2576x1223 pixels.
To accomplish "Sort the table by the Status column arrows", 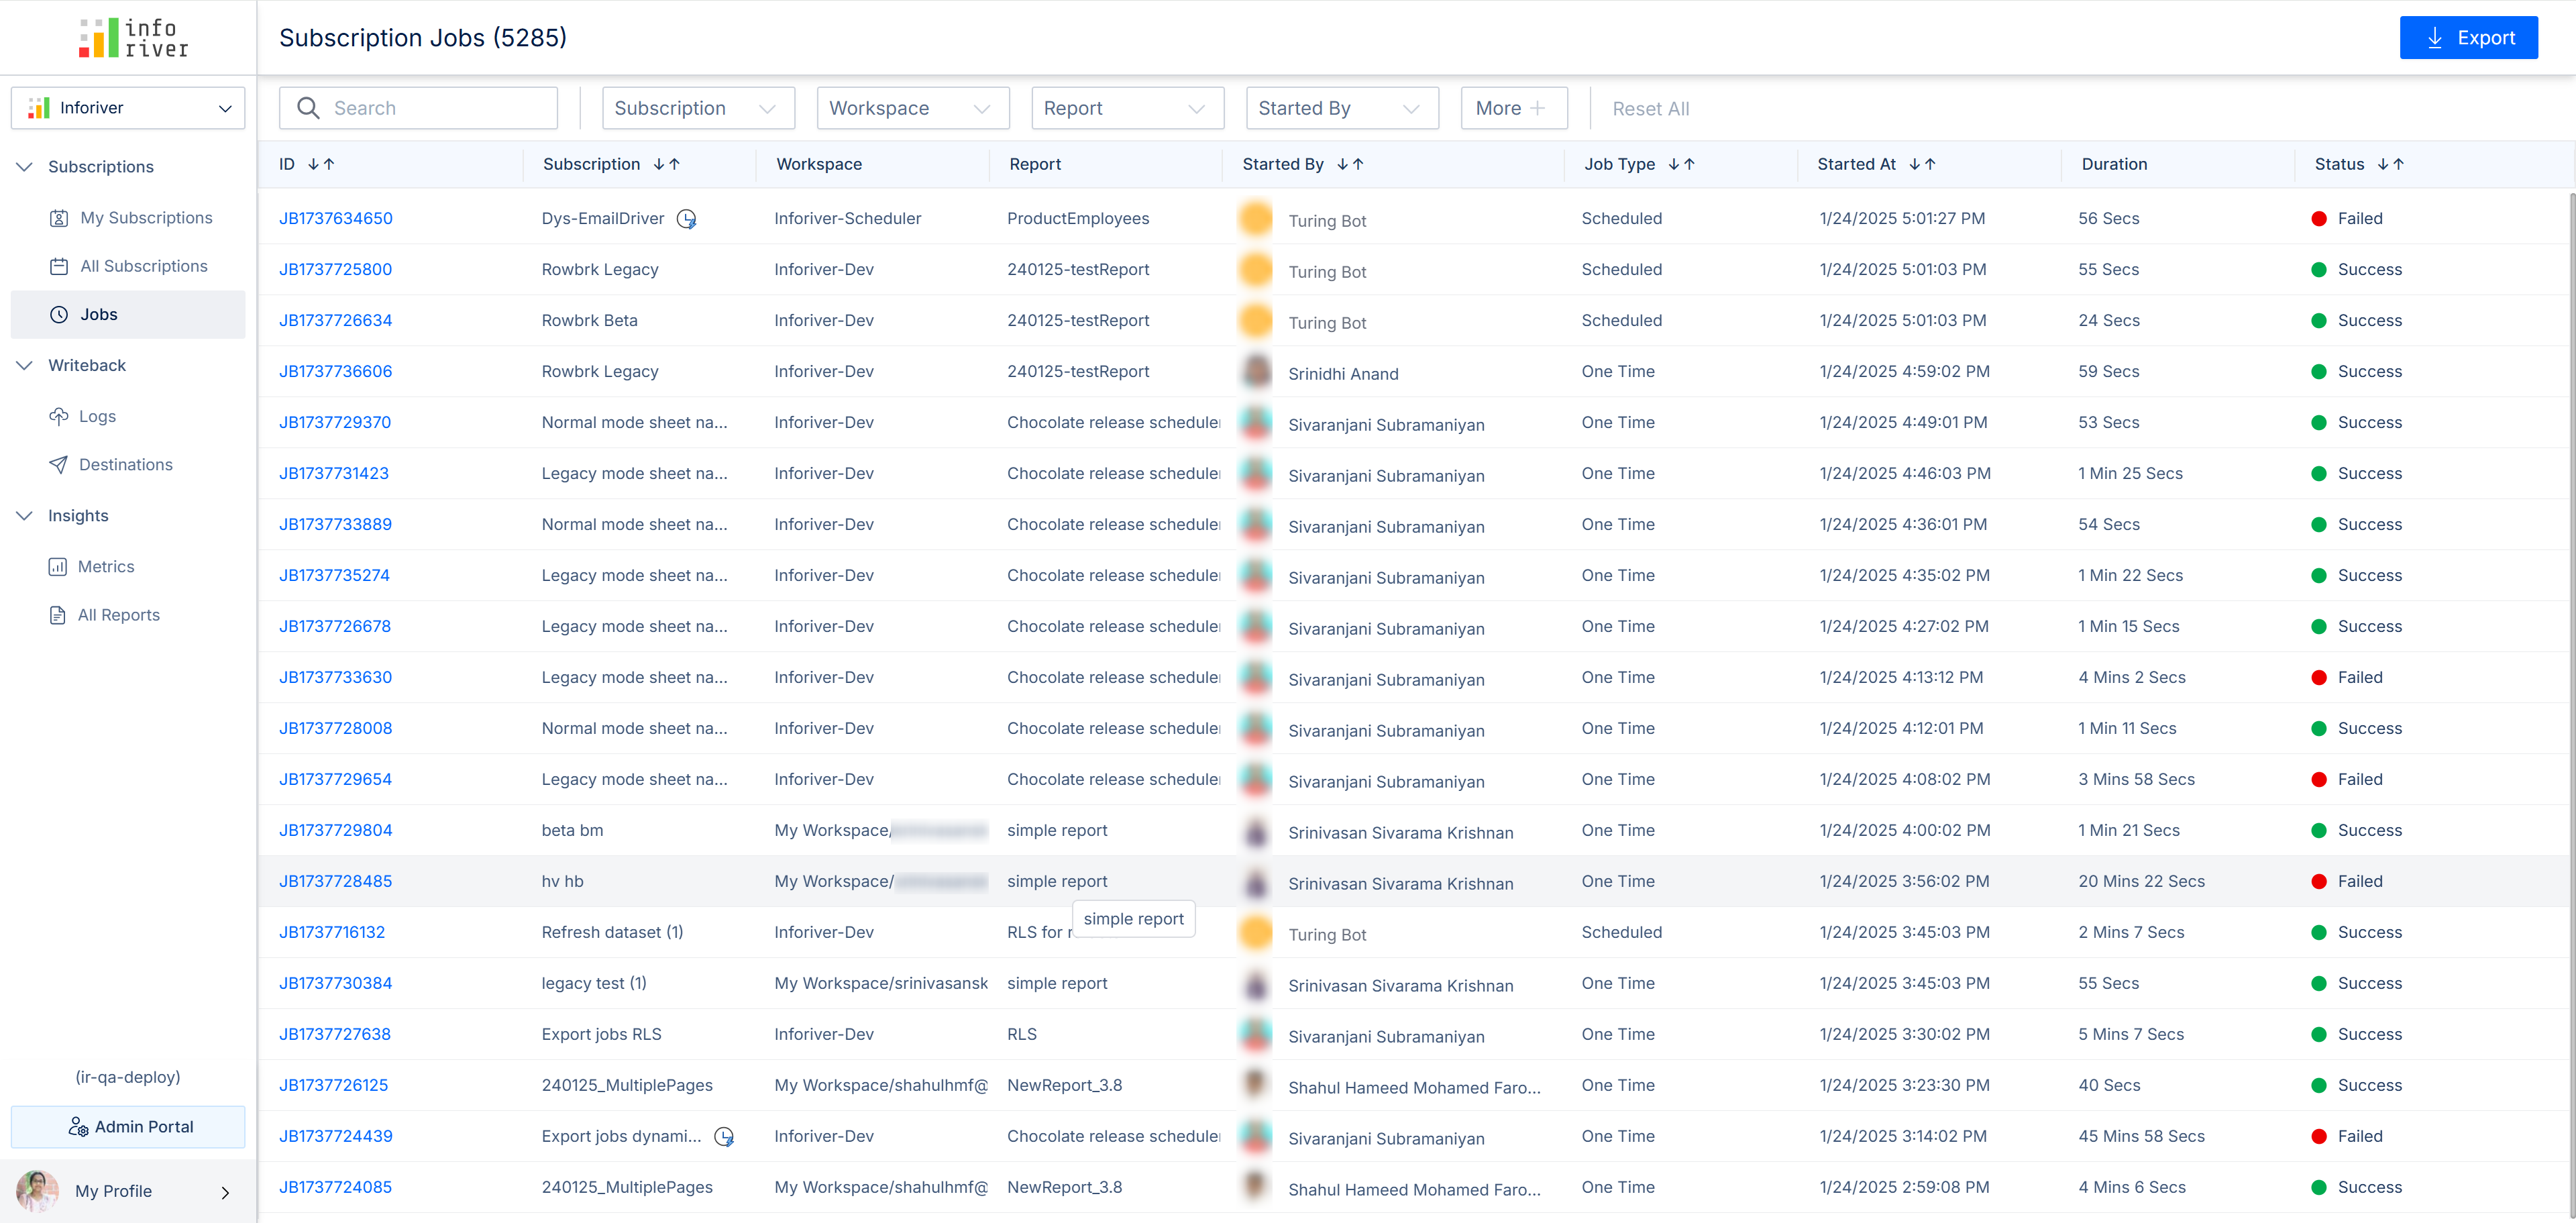I will coord(2390,164).
